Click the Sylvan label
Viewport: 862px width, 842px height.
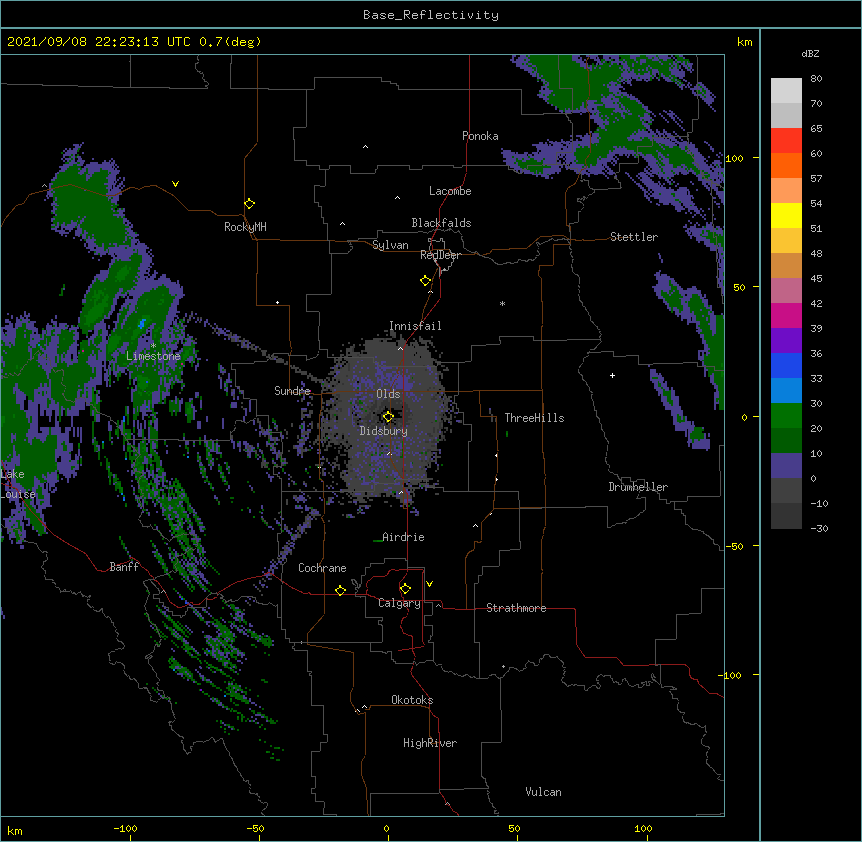(390, 245)
